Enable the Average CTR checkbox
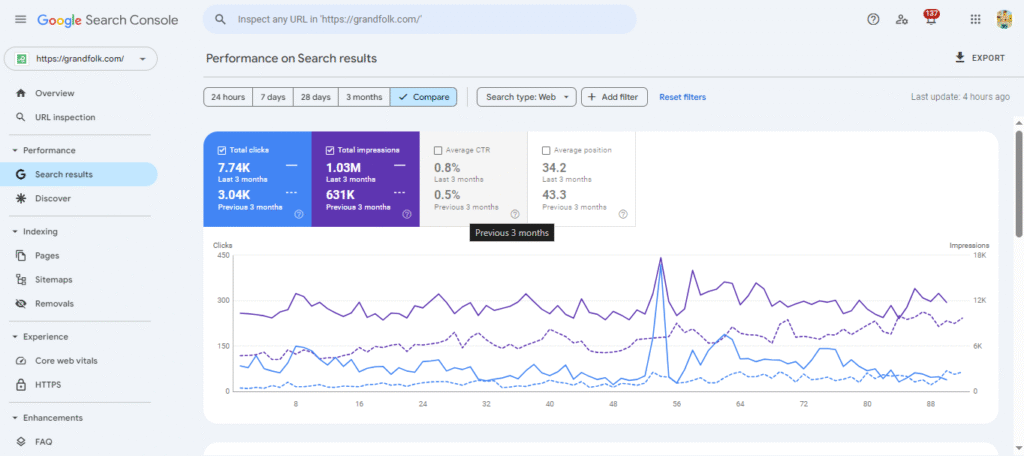Viewport: 1024px width, 456px height. click(438, 150)
